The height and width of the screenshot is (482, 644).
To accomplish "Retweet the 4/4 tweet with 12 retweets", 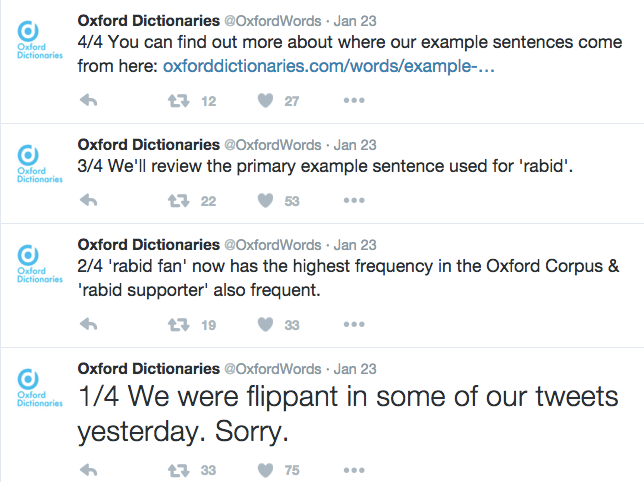I will [179, 101].
